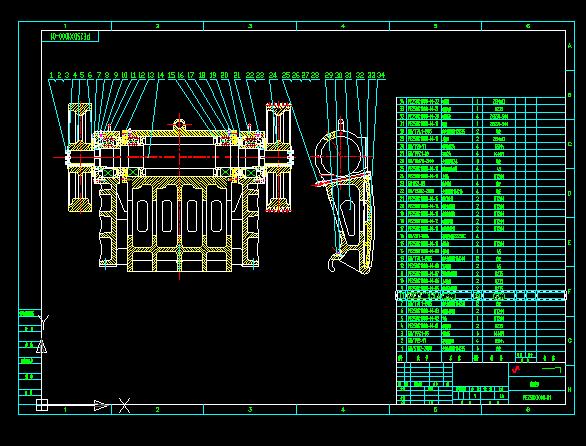Viewport: 586px width, 446px height.
Task: Select part balloon number 12
Action: pyautogui.click(x=142, y=75)
